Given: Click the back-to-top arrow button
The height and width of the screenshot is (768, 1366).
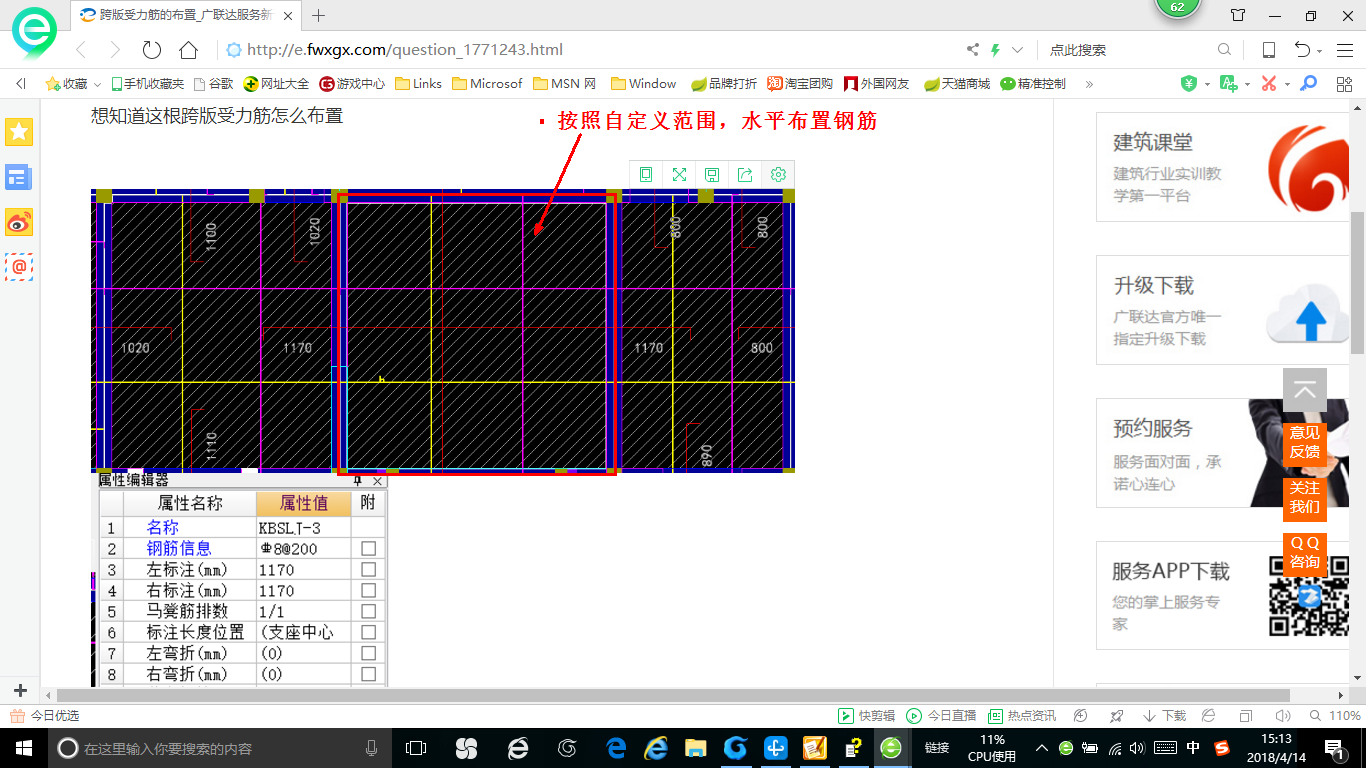Looking at the screenshot, I should point(1305,390).
